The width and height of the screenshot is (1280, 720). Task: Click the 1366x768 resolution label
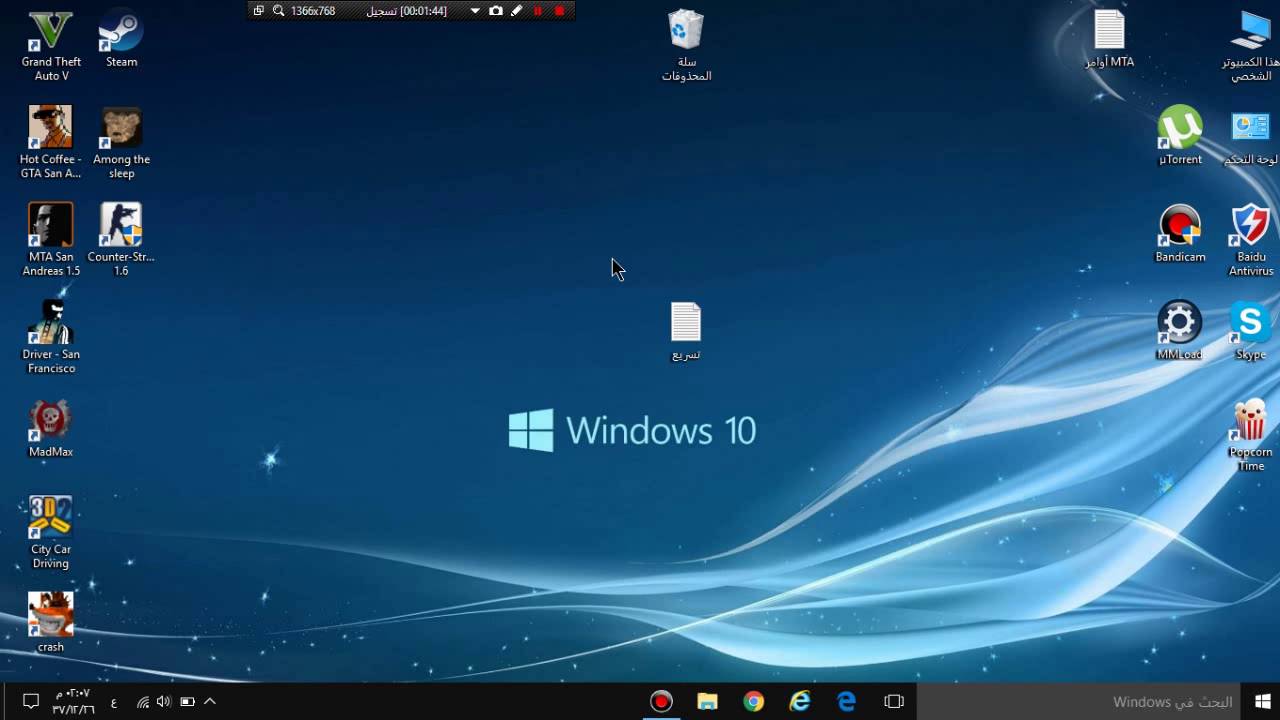313,11
